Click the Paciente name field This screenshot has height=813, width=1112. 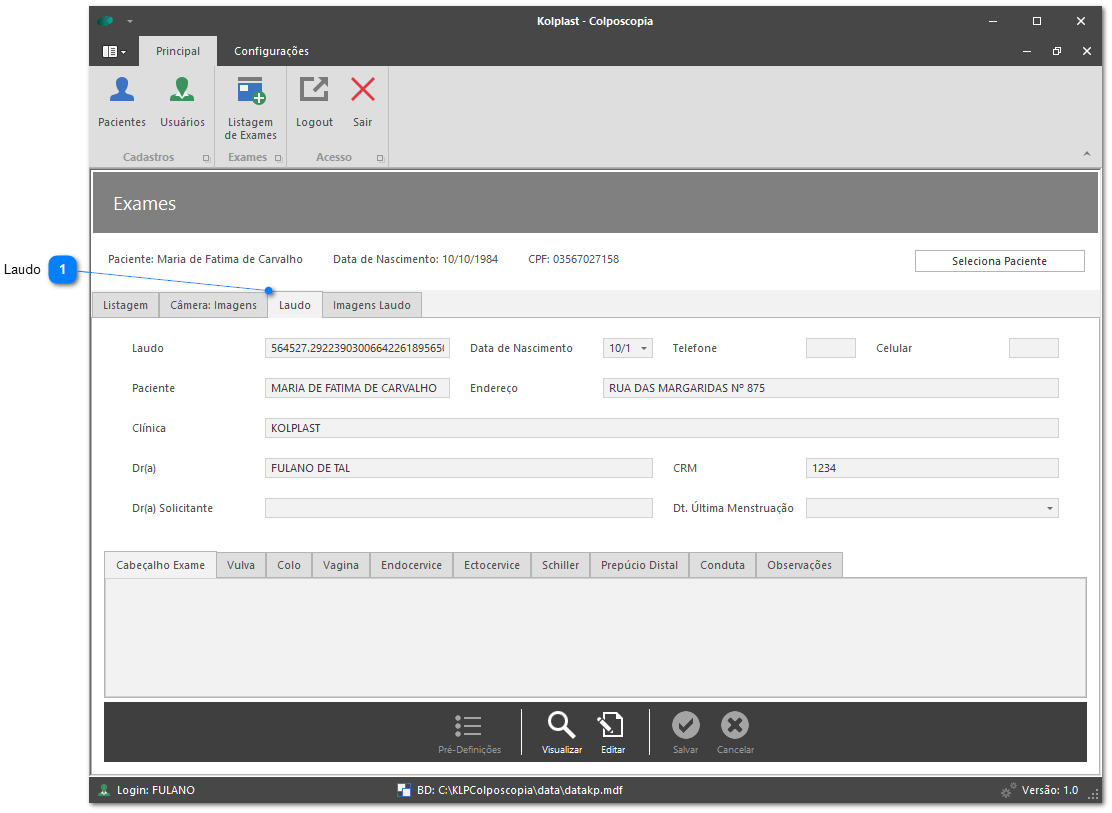click(357, 388)
